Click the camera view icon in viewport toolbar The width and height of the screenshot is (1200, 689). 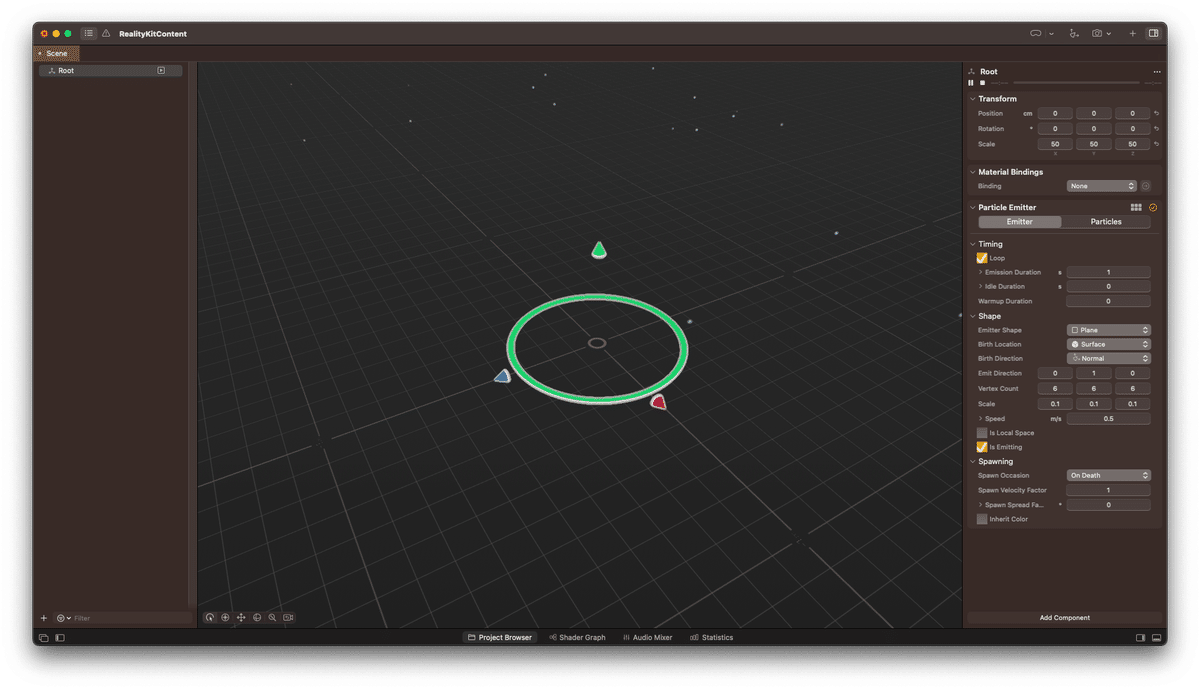(x=288, y=618)
